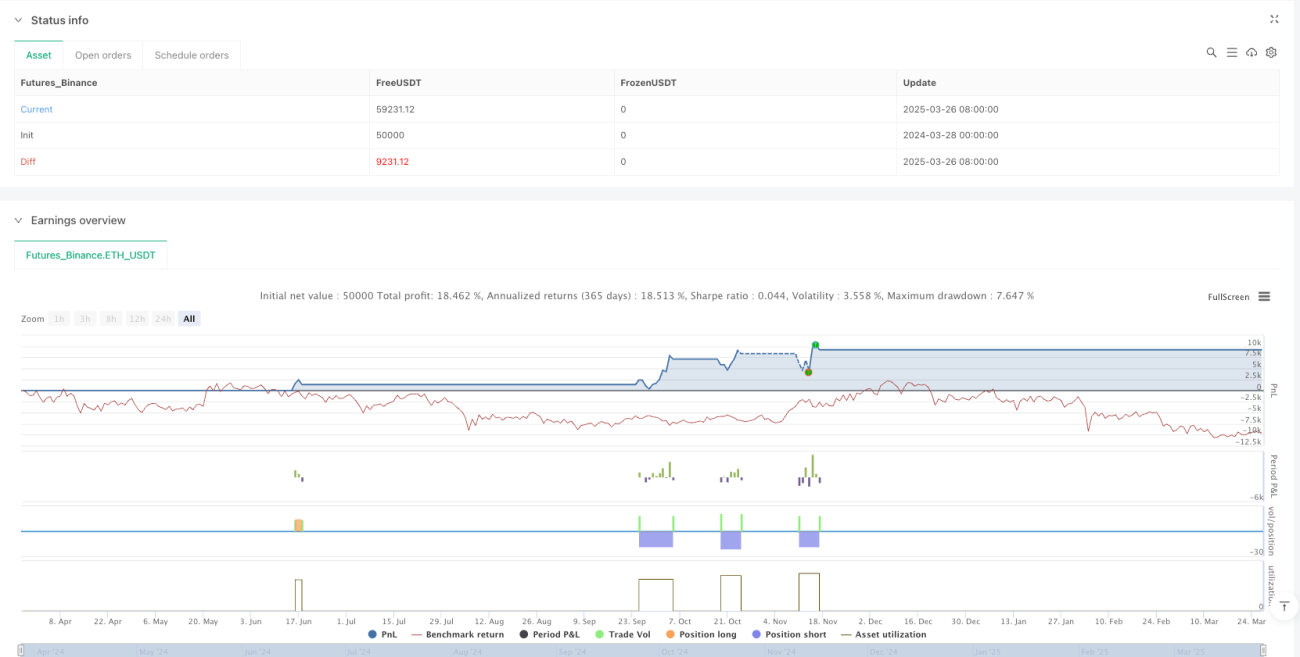This screenshot has width=1300, height=657.
Task: Toggle Benchmark return series in the legend
Action: [457, 634]
